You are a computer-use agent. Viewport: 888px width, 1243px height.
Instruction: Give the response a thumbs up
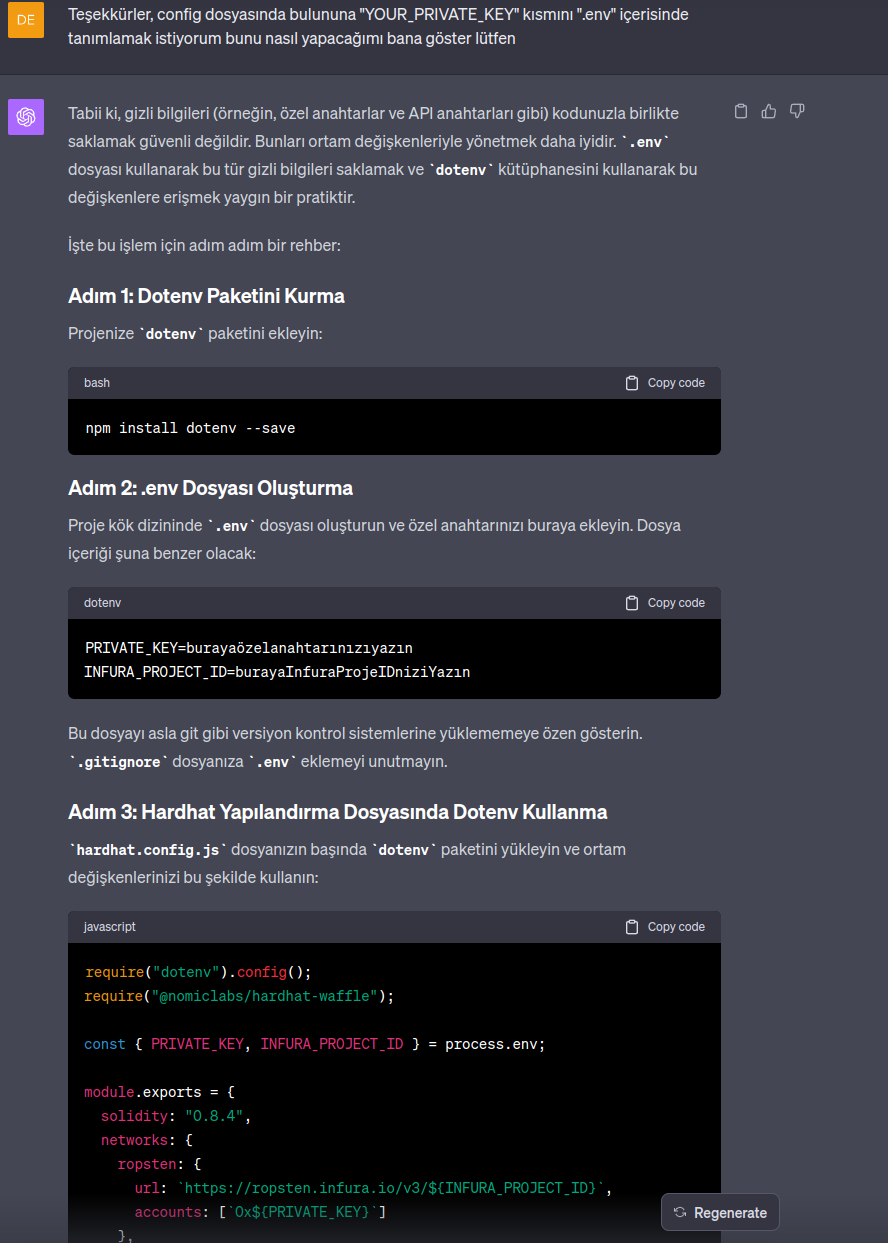coord(769,111)
